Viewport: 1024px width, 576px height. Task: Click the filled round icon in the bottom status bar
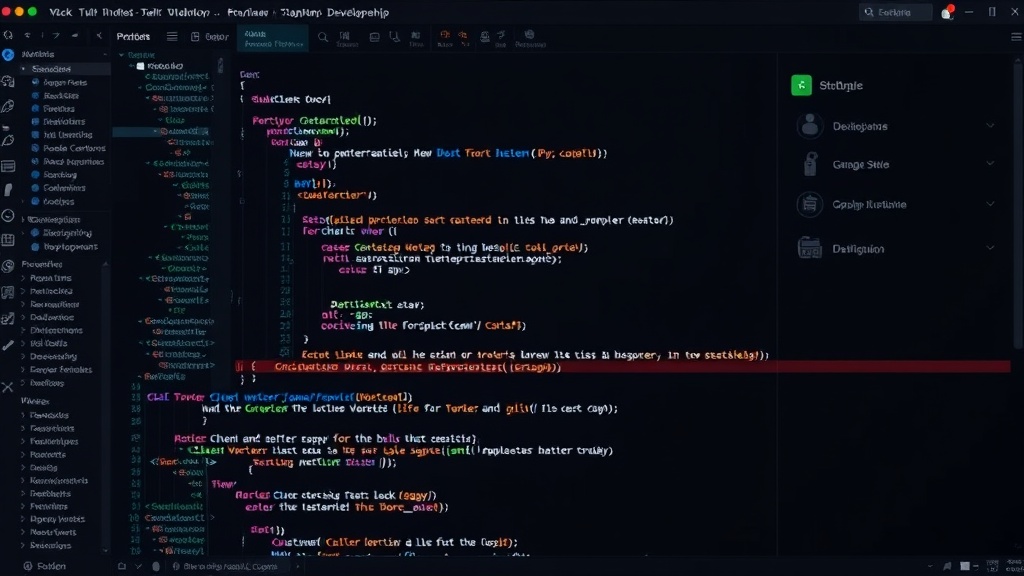coord(156,566)
